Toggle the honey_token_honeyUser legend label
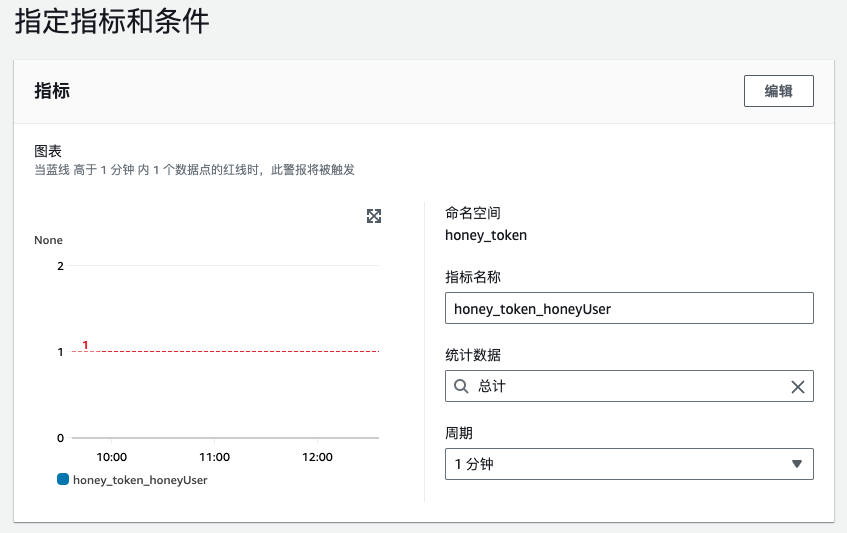Image resolution: width=847 pixels, height=533 pixels. click(140, 480)
